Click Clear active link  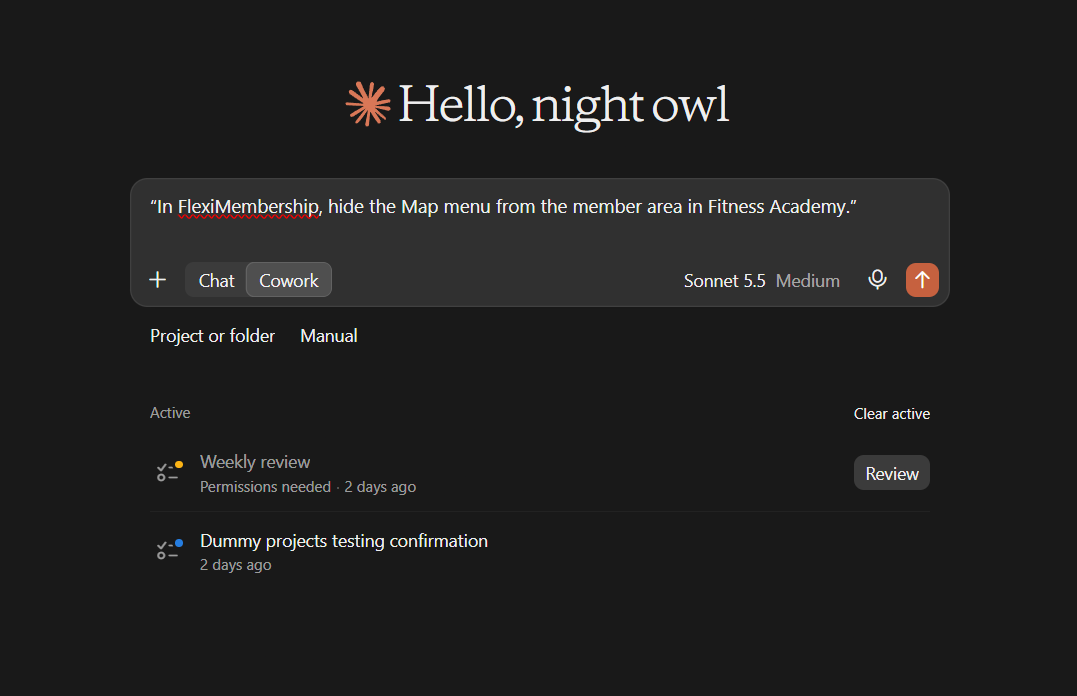(892, 414)
